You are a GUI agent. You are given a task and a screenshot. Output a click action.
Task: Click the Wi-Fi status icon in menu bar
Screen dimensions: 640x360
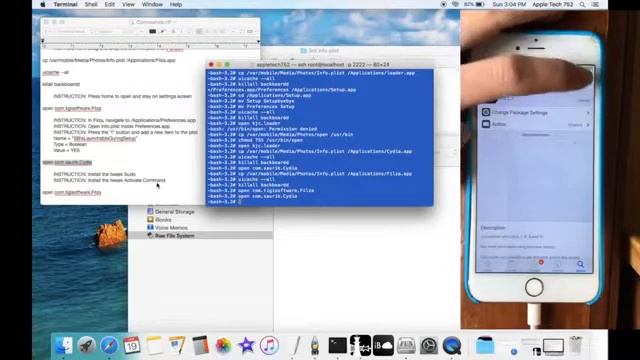tap(456, 4)
